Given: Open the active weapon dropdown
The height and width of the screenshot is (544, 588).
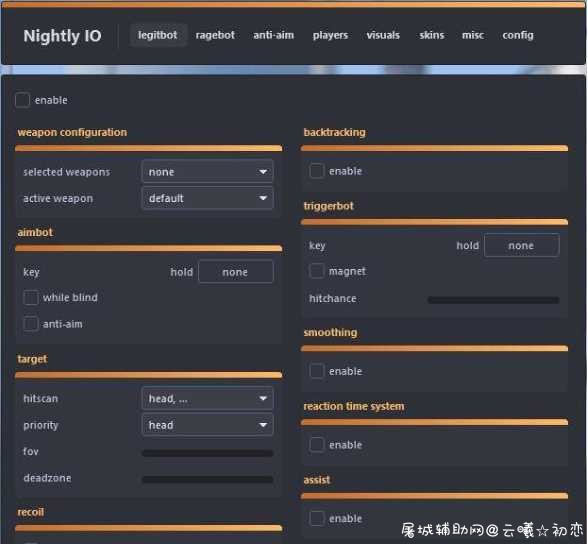Looking at the screenshot, I should coord(207,198).
